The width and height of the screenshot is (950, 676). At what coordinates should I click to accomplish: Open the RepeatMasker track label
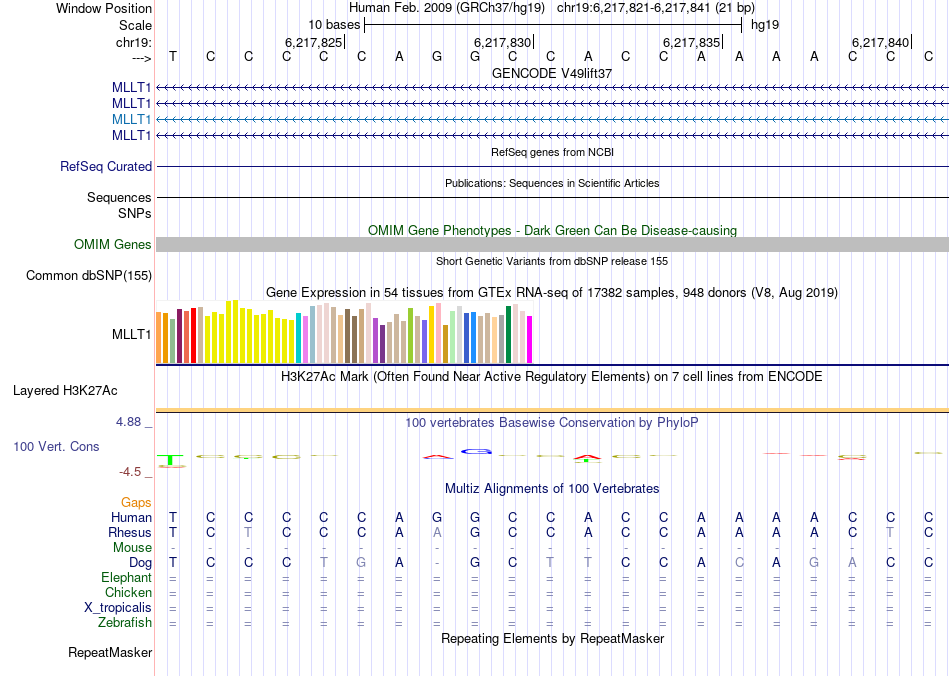(110, 653)
